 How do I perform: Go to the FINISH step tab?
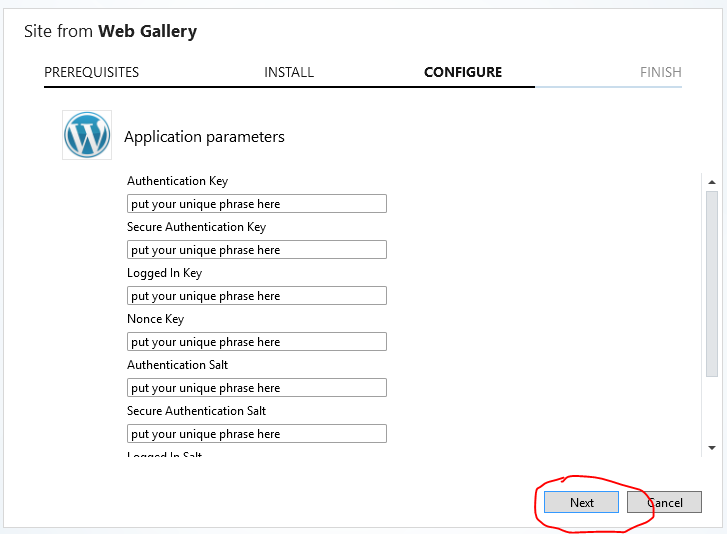click(660, 72)
